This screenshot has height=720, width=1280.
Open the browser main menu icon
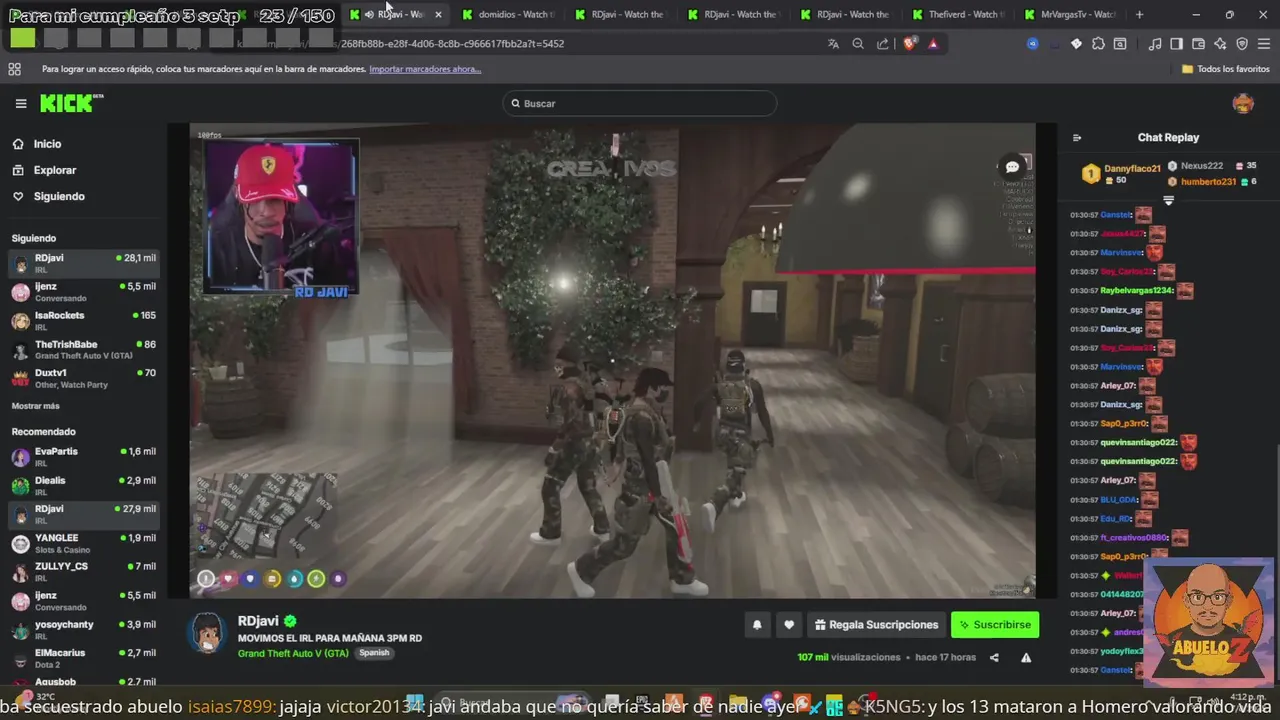pos(1263,44)
